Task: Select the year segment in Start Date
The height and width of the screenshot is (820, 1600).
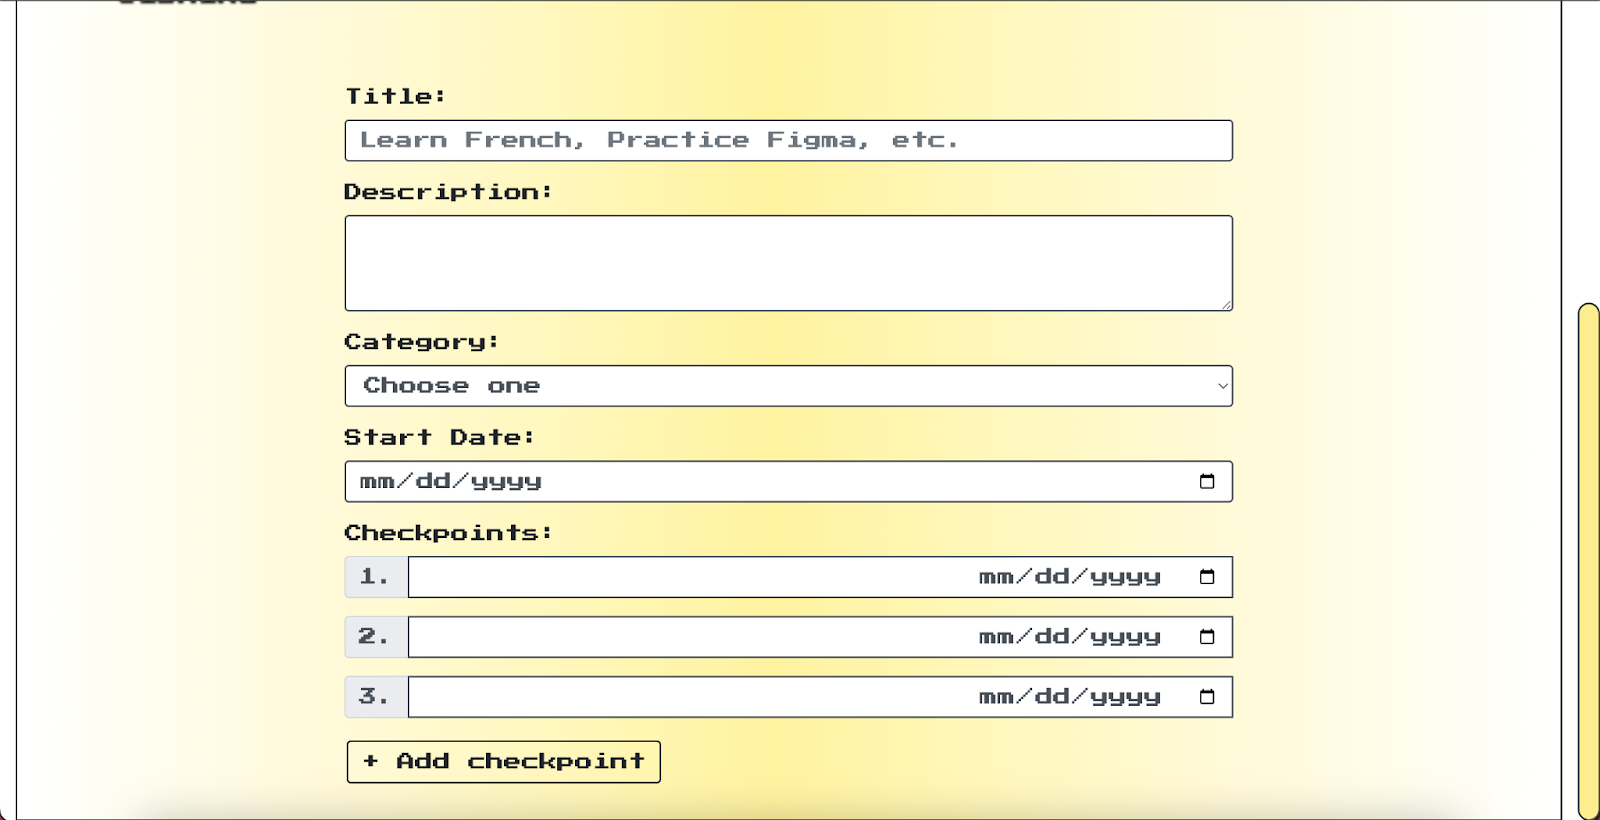Action: pyautogui.click(x=506, y=482)
